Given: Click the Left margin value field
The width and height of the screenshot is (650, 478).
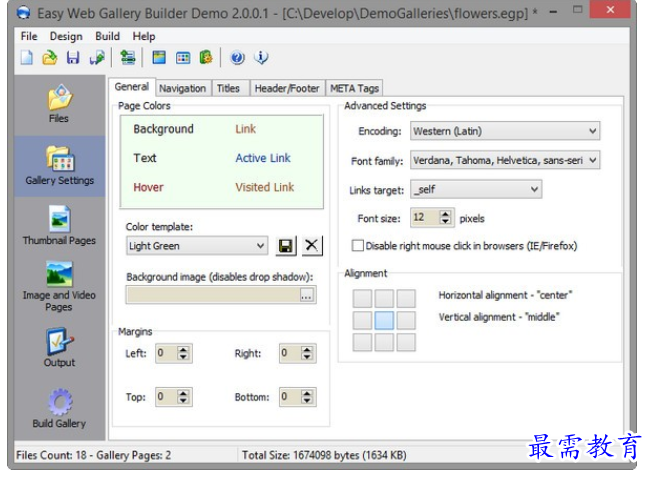Looking at the screenshot, I should coord(166,353).
